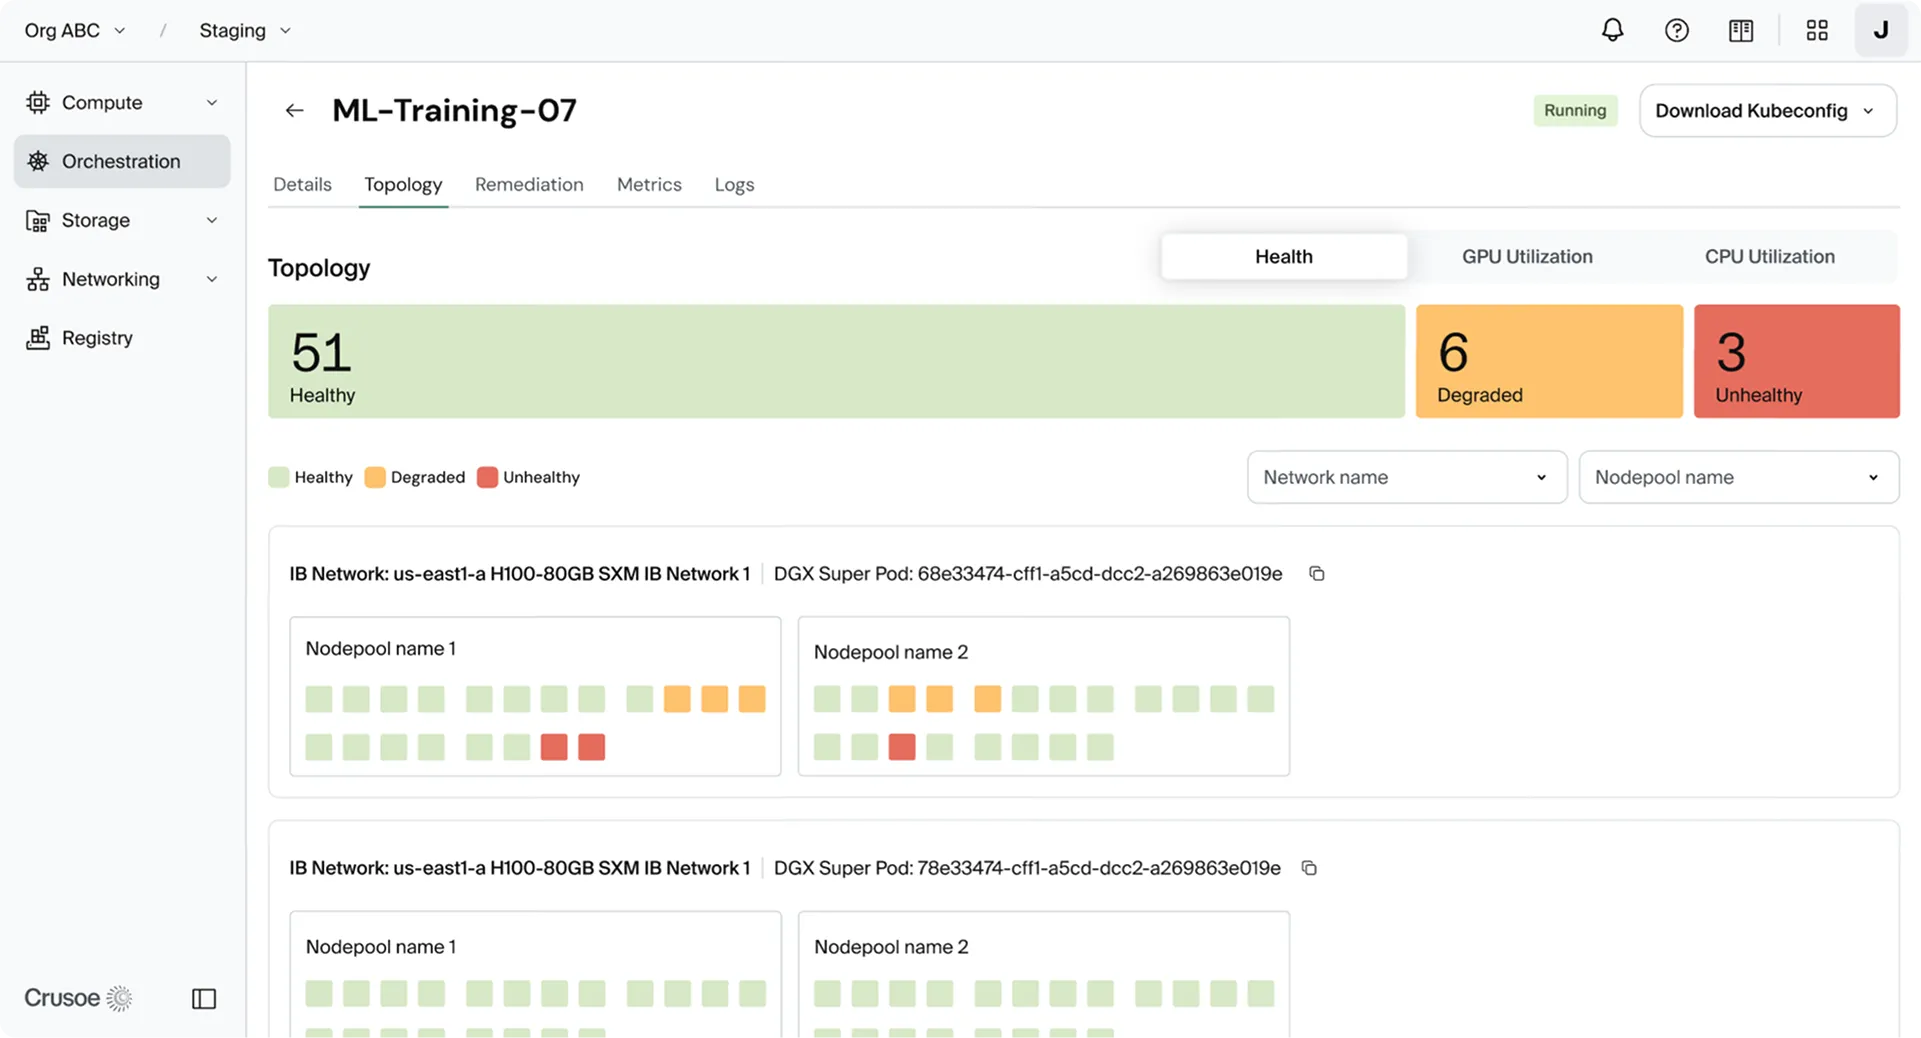Click the Crusoe logo
Viewport: 1921px width, 1038px height.
tap(78, 998)
